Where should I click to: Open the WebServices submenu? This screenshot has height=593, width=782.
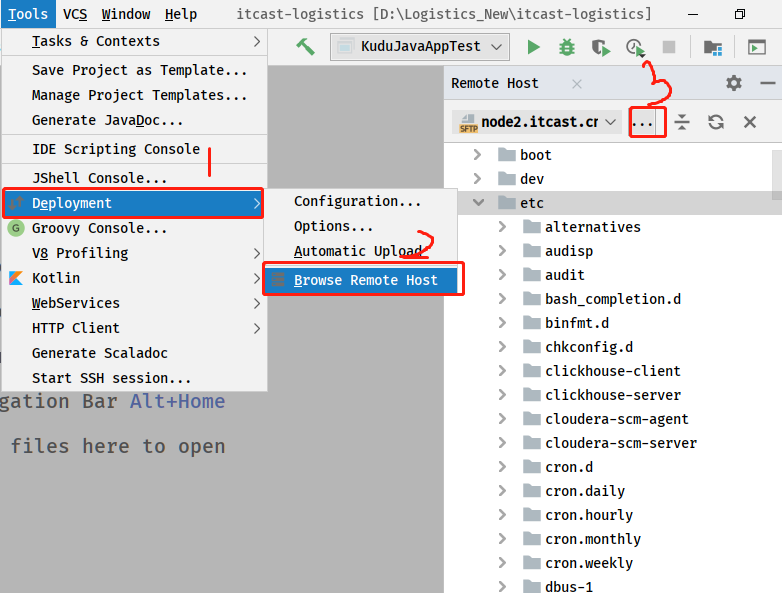click(135, 303)
